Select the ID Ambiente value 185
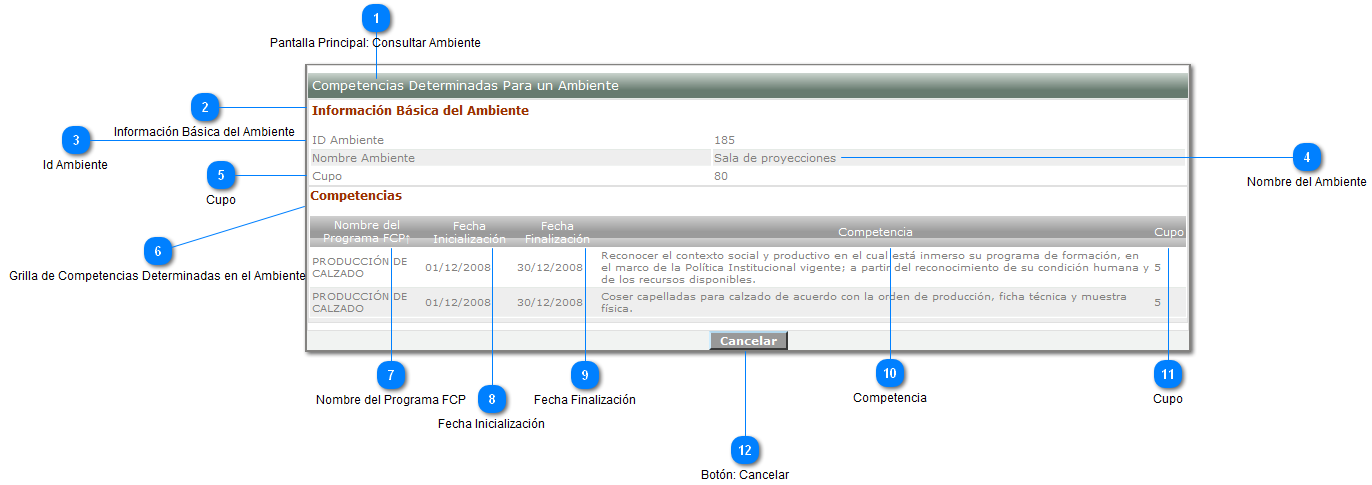The width and height of the screenshot is (1372, 485). point(724,140)
